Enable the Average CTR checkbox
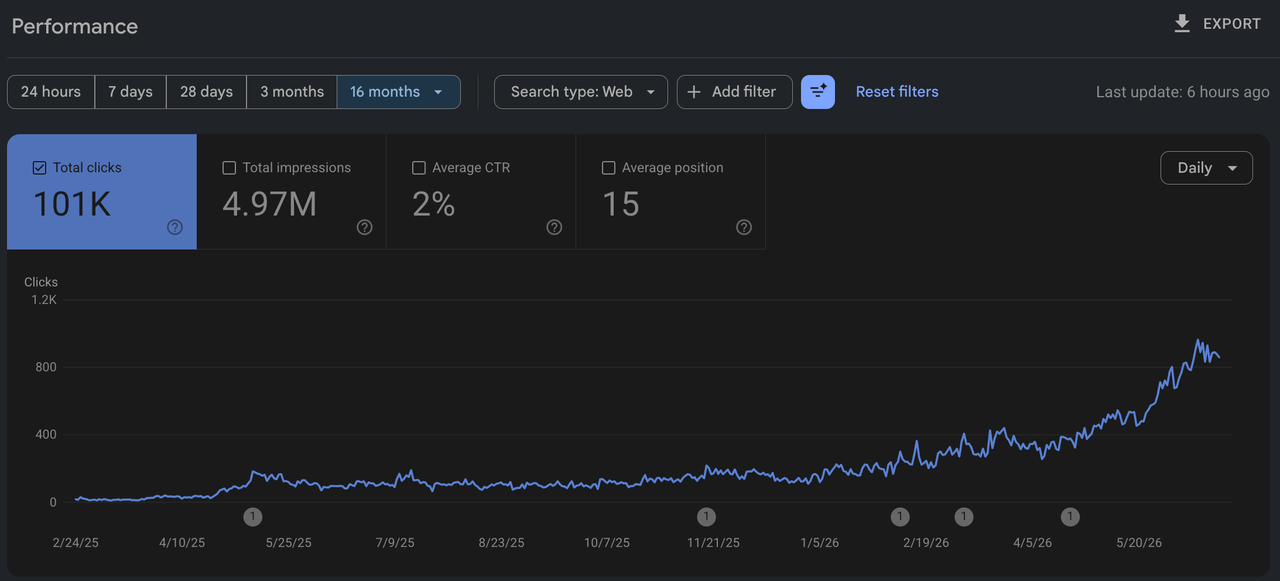1280x581 pixels. [x=419, y=168]
